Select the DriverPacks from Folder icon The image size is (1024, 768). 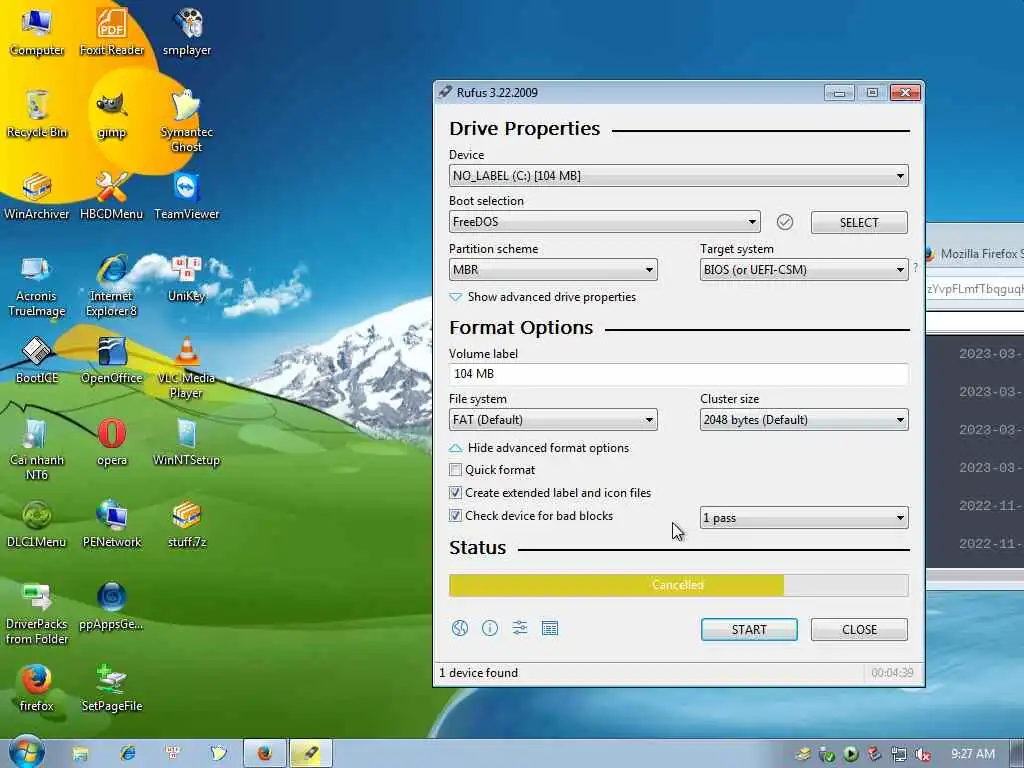[37, 614]
